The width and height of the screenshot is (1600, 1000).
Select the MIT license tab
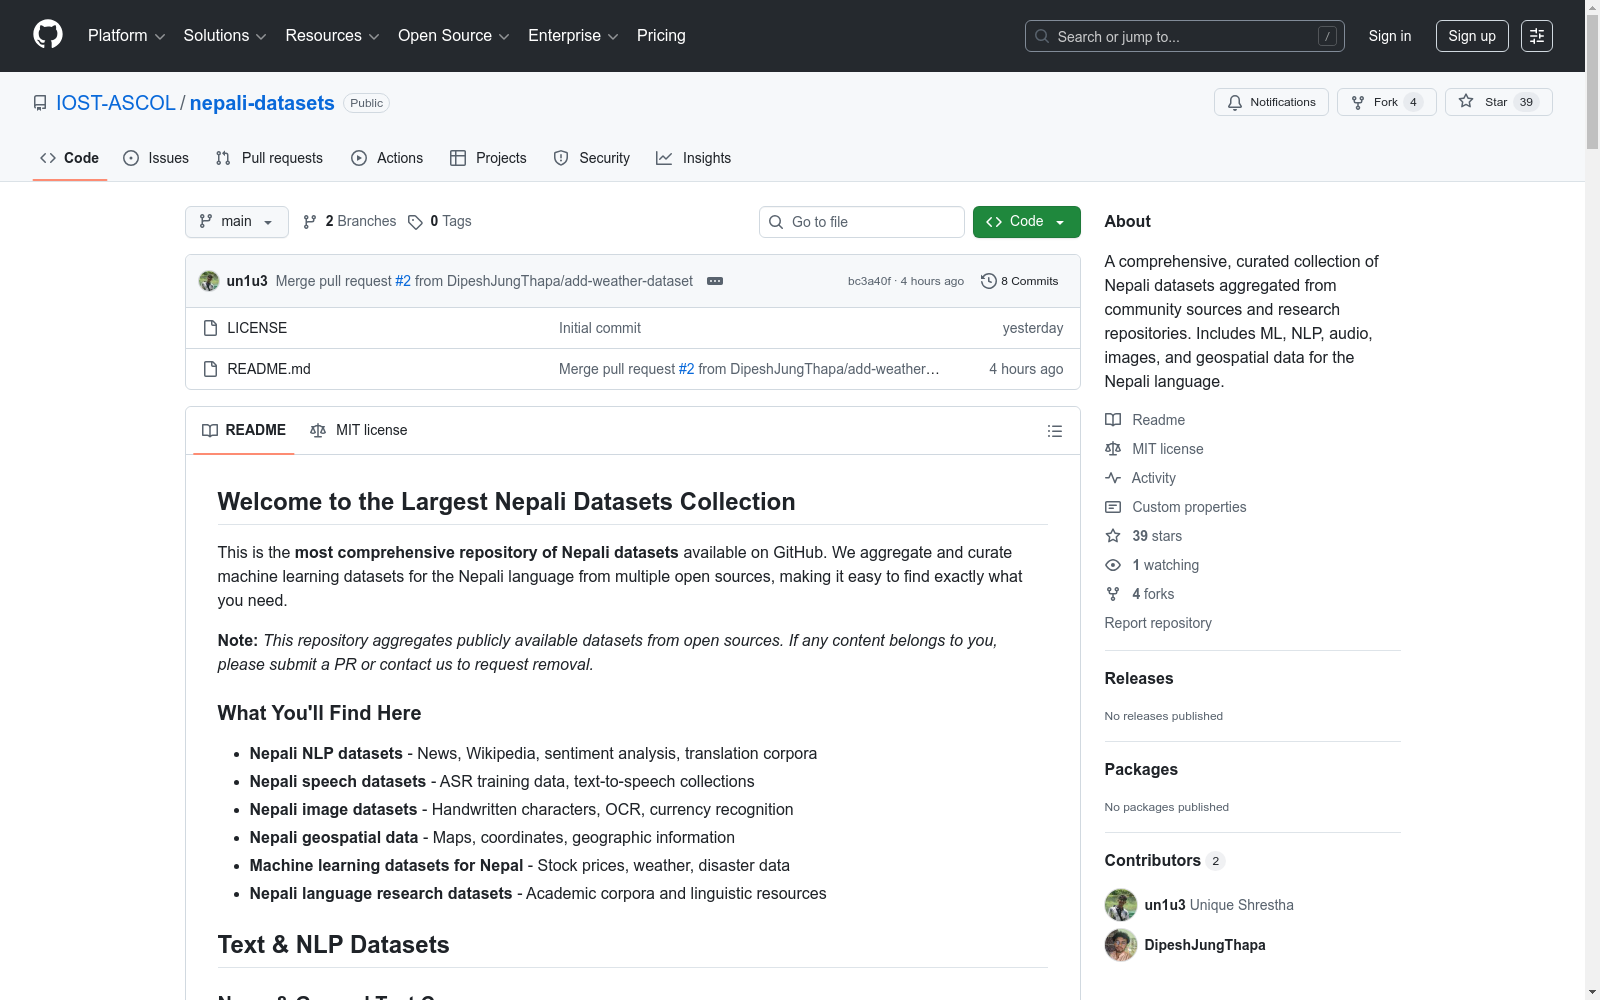click(359, 430)
